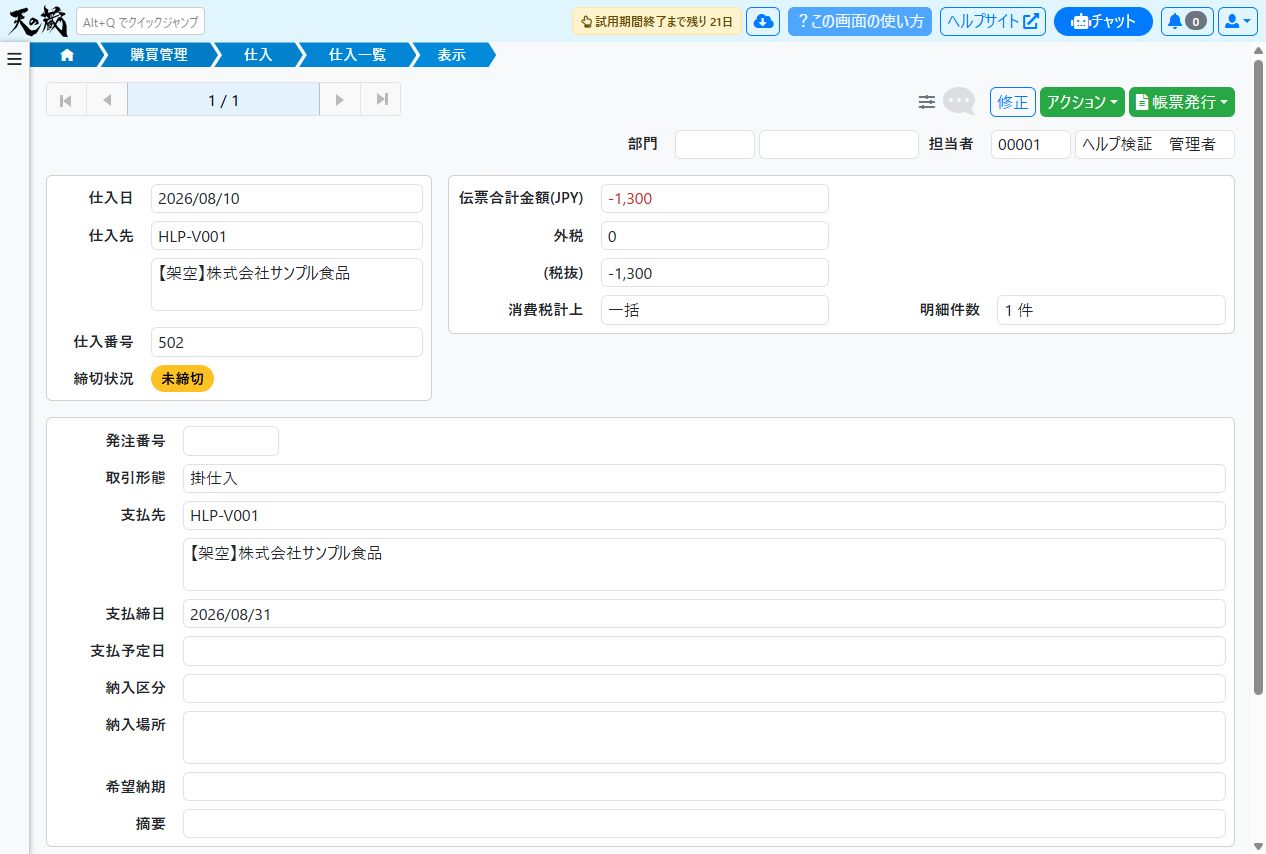Image resolution: width=1266 pixels, height=854 pixels.
Task: Click 取引形態 field 掛仕入
Action: (x=704, y=478)
